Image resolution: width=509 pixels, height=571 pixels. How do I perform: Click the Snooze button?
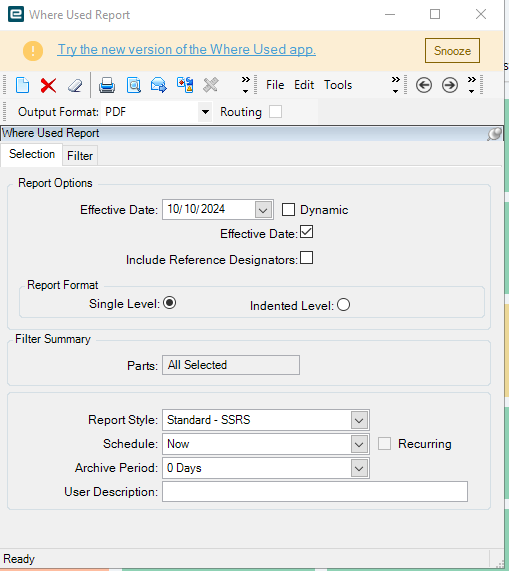pos(452,51)
